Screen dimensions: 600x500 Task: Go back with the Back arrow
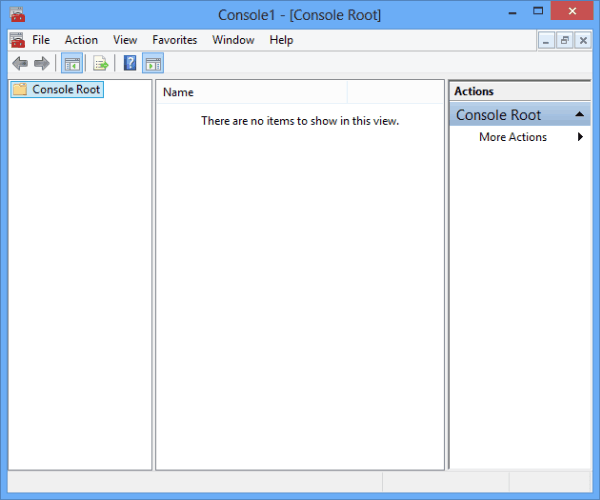20,63
